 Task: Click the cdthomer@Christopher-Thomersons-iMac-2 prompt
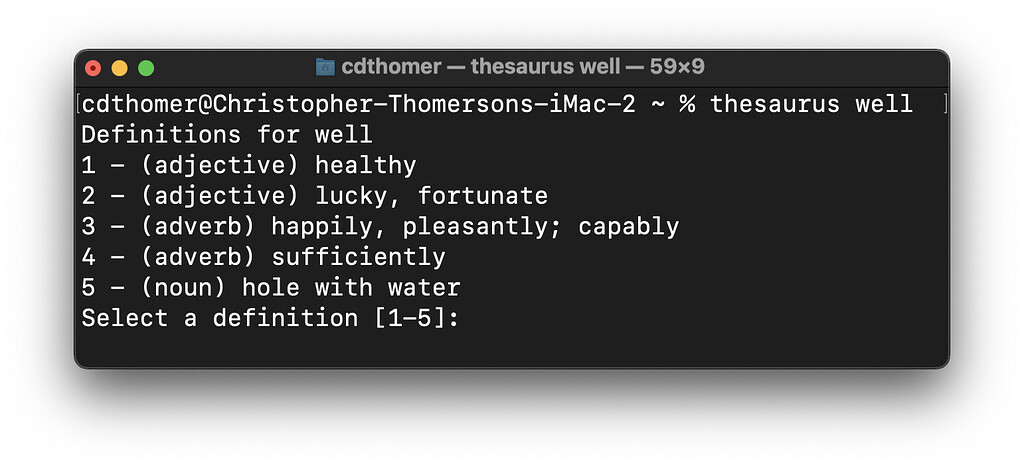pyautogui.click(x=358, y=104)
